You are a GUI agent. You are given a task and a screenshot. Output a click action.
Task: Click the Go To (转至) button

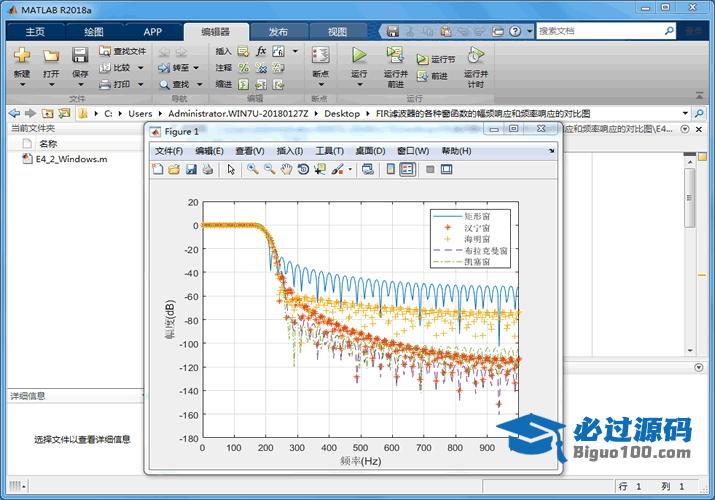click(173, 68)
